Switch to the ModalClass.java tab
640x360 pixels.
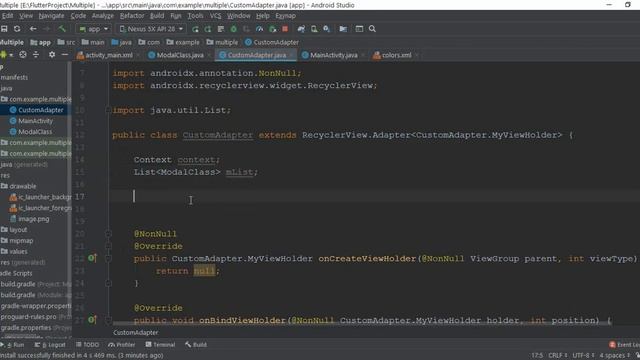click(180, 55)
